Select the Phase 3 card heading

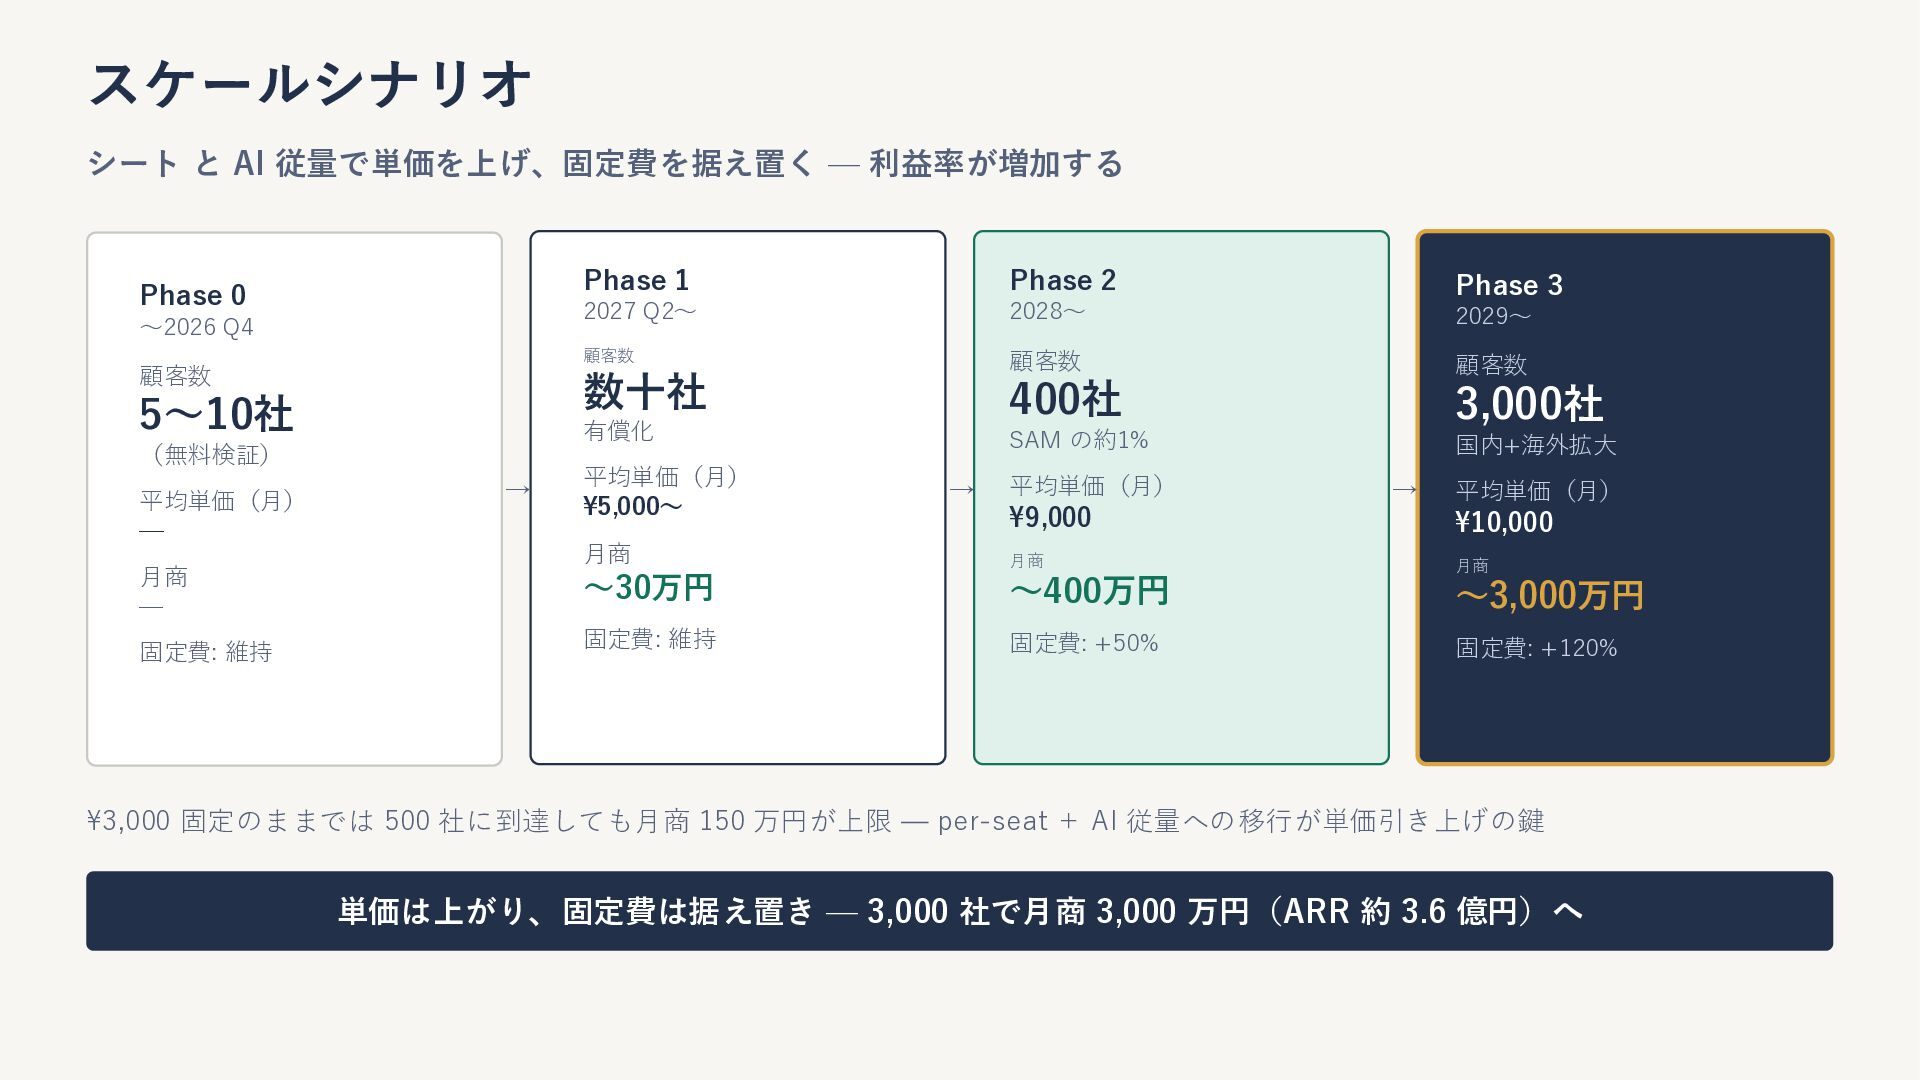[1509, 285]
